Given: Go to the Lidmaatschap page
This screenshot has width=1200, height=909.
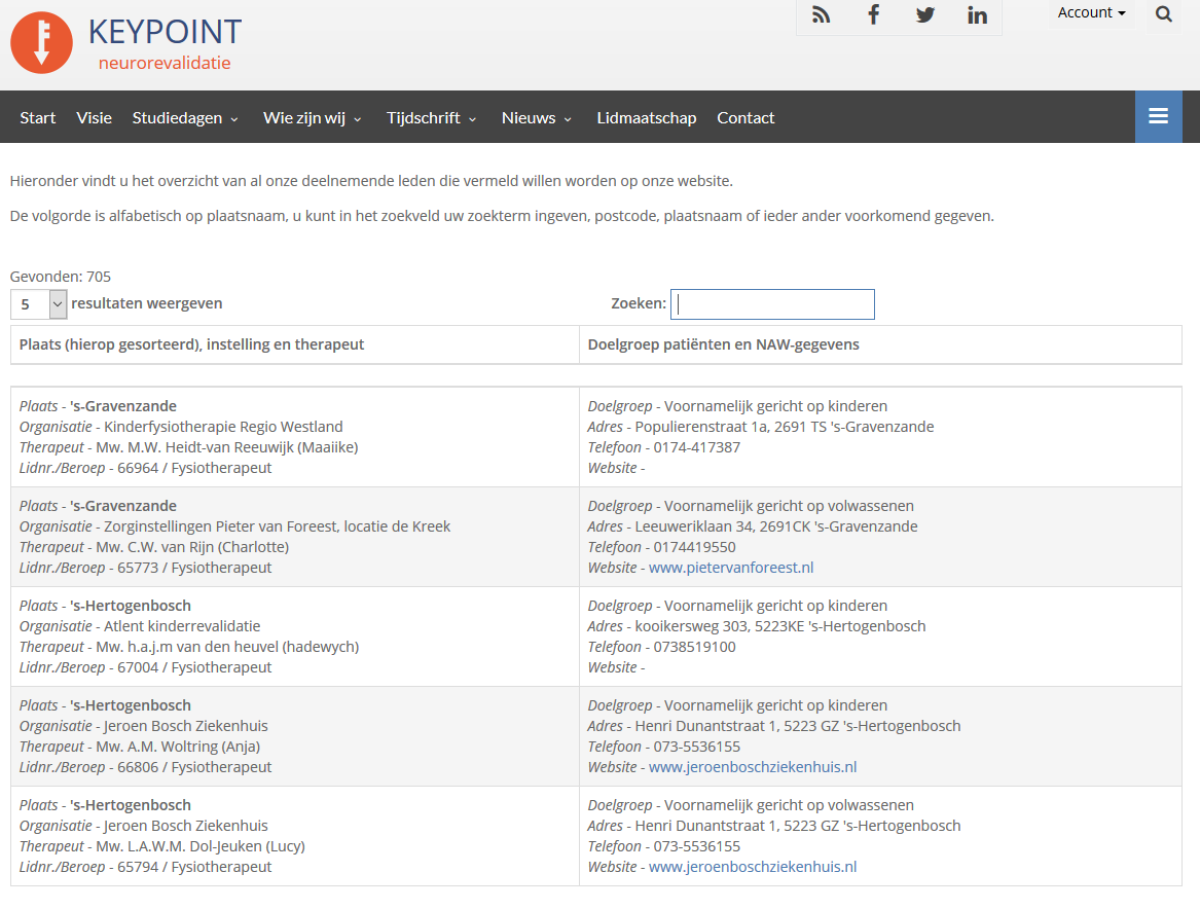Looking at the screenshot, I should 646,117.
